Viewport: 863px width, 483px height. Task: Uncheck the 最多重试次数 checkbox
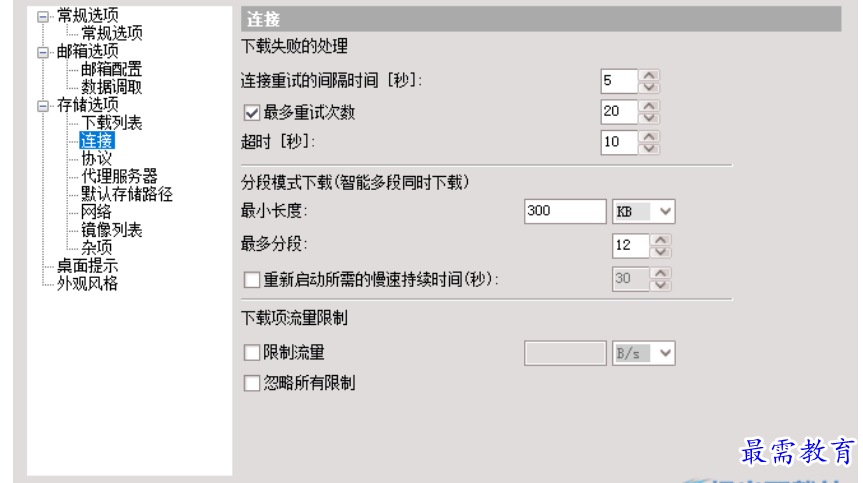[x=252, y=113]
